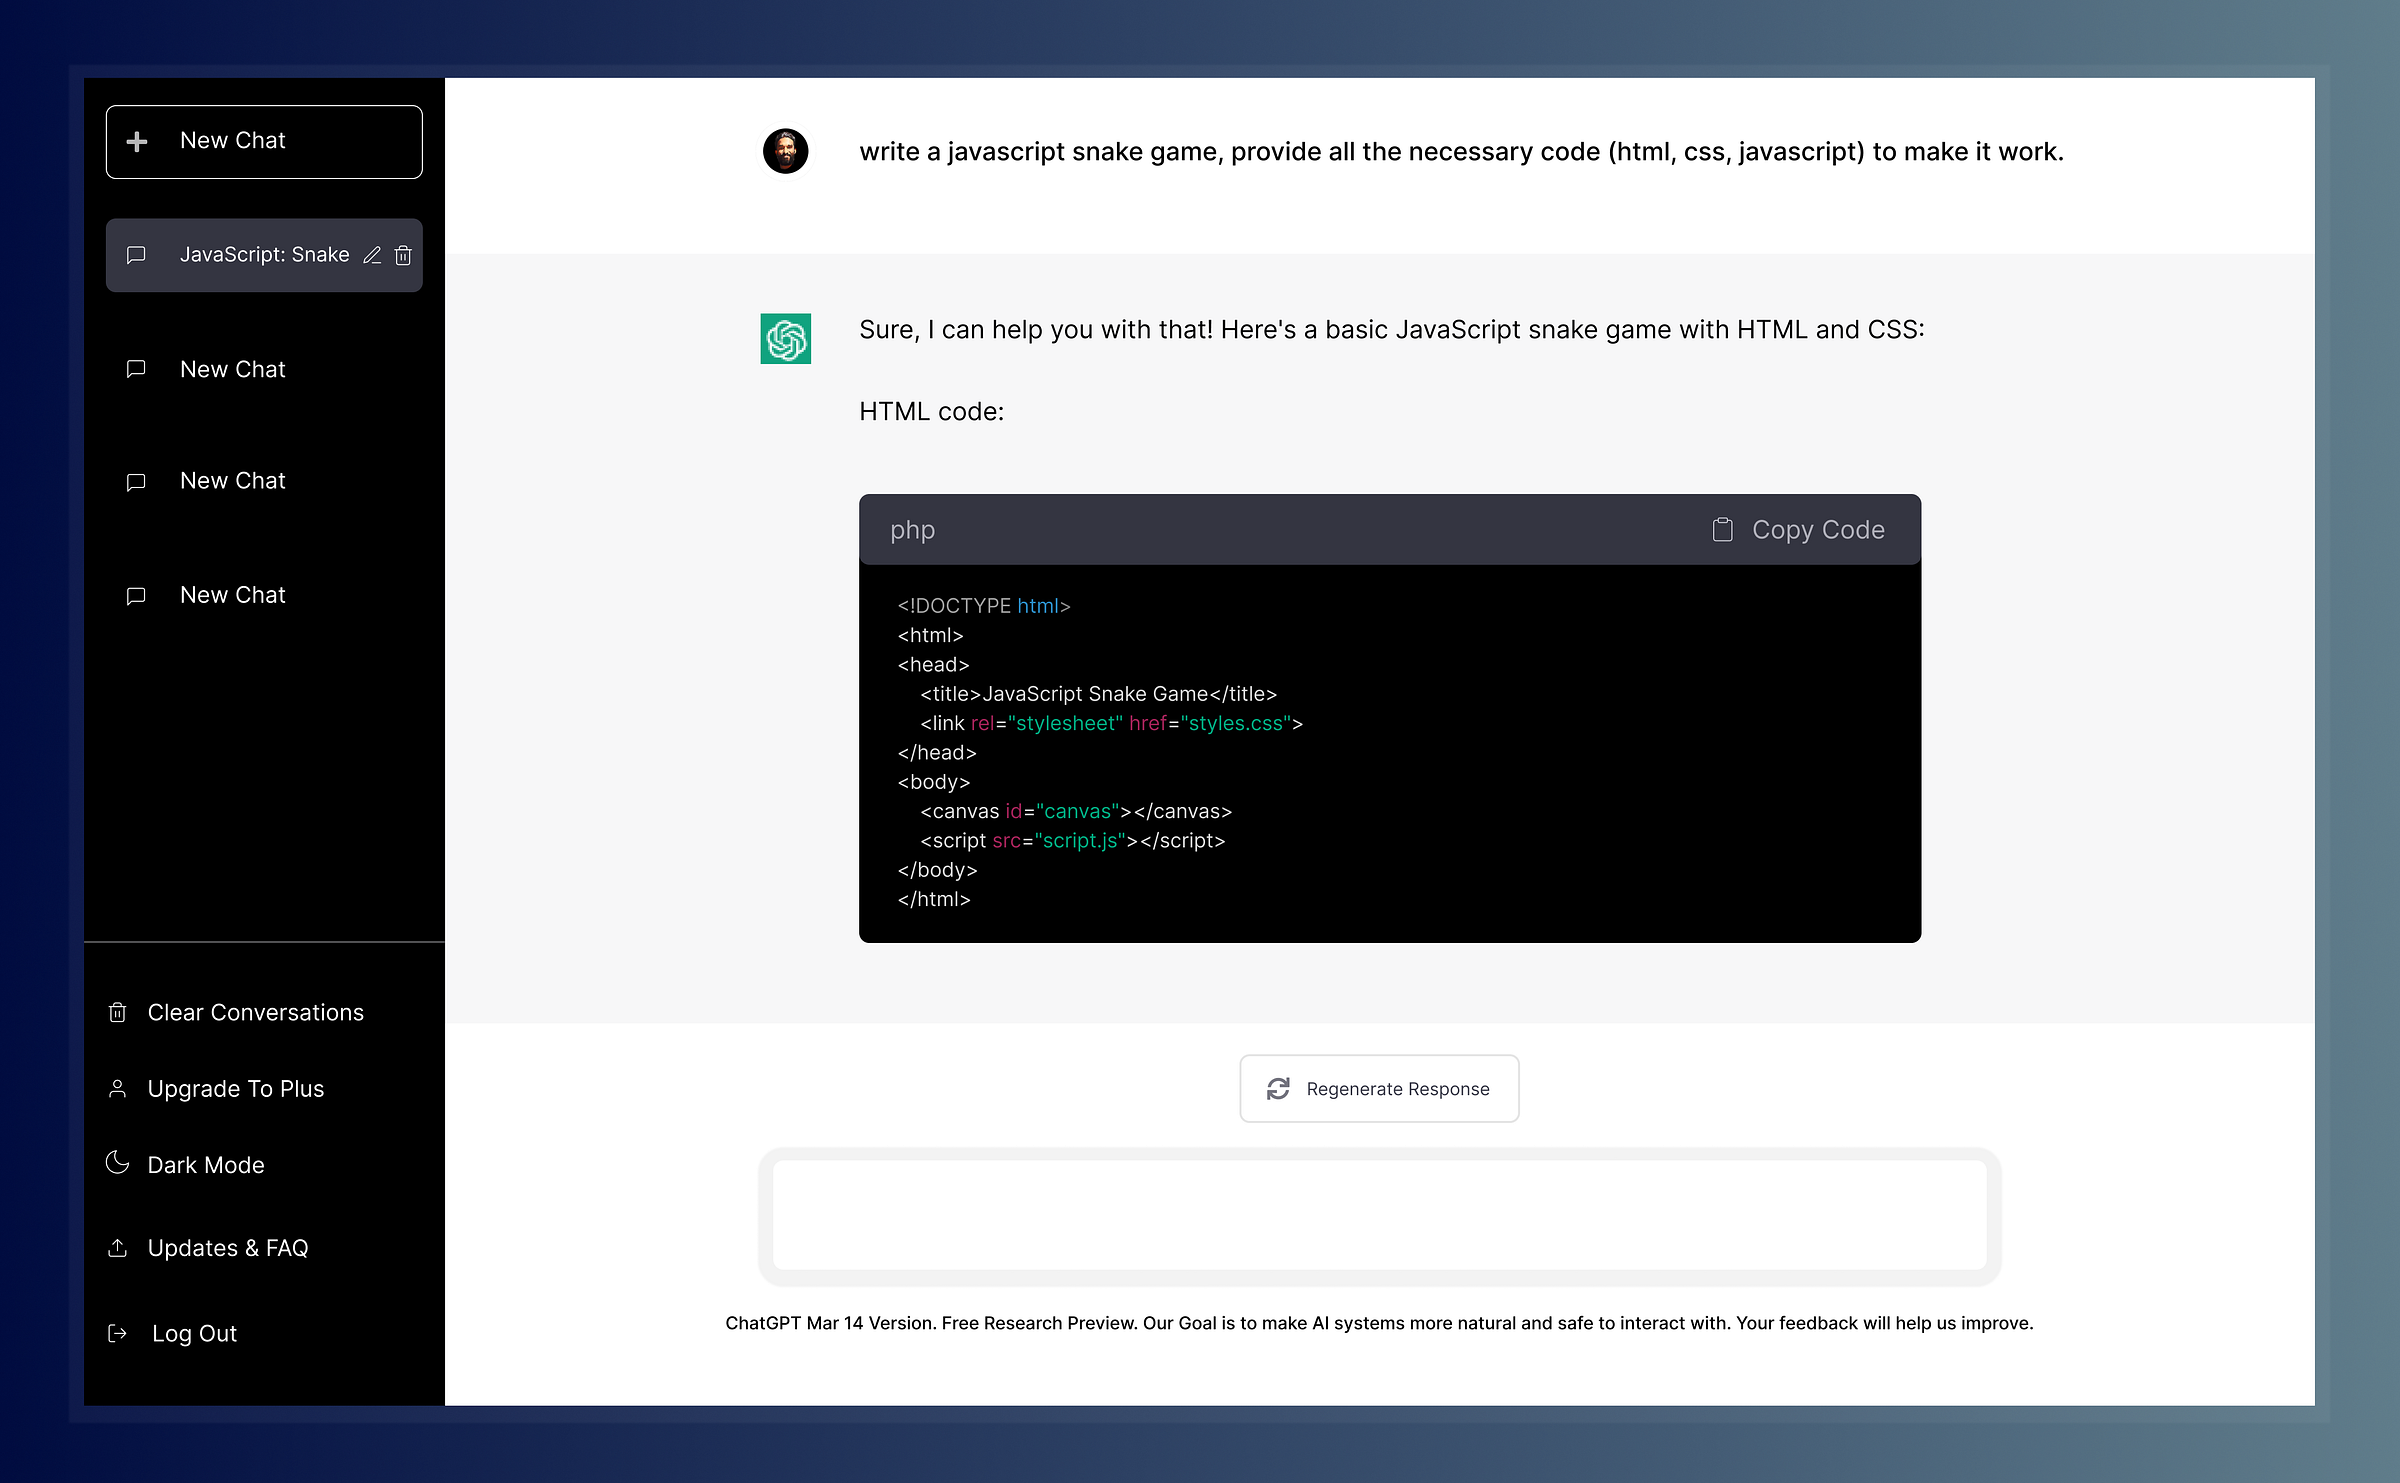Click the user avatar next to the prompt
This screenshot has width=2400, height=1483.
point(785,151)
